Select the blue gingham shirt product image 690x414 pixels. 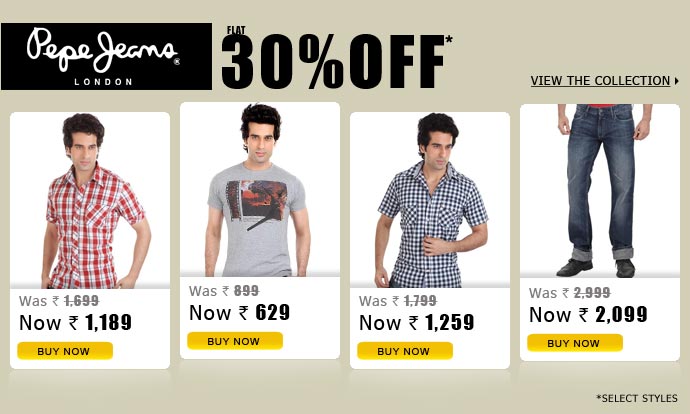point(430,201)
